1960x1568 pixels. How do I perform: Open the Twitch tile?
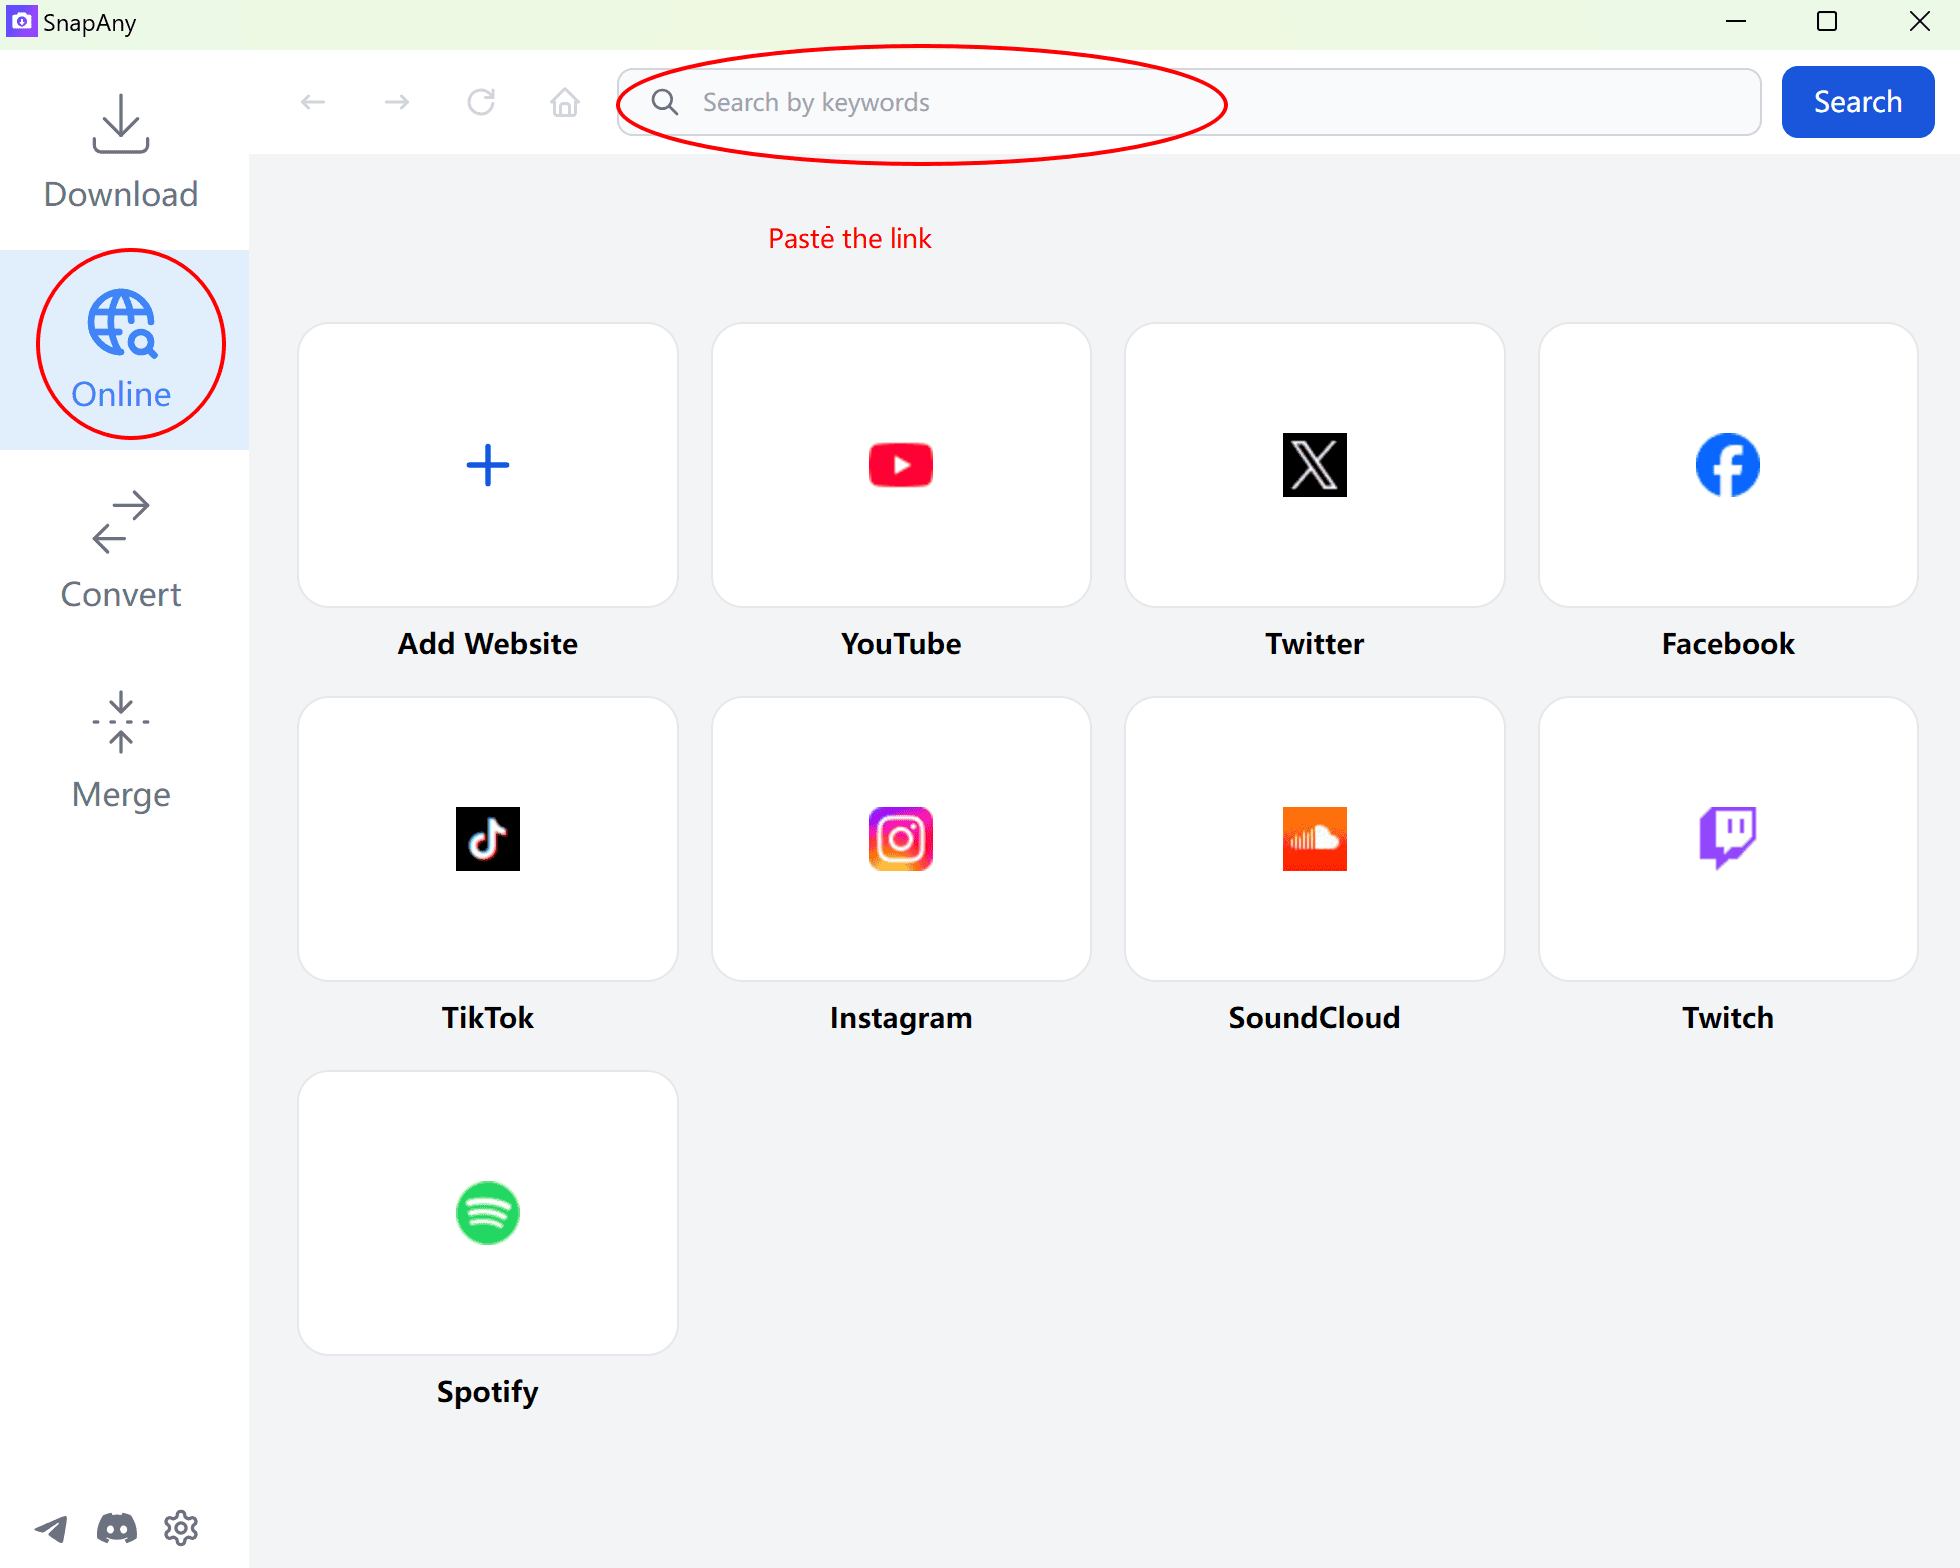coord(1728,839)
